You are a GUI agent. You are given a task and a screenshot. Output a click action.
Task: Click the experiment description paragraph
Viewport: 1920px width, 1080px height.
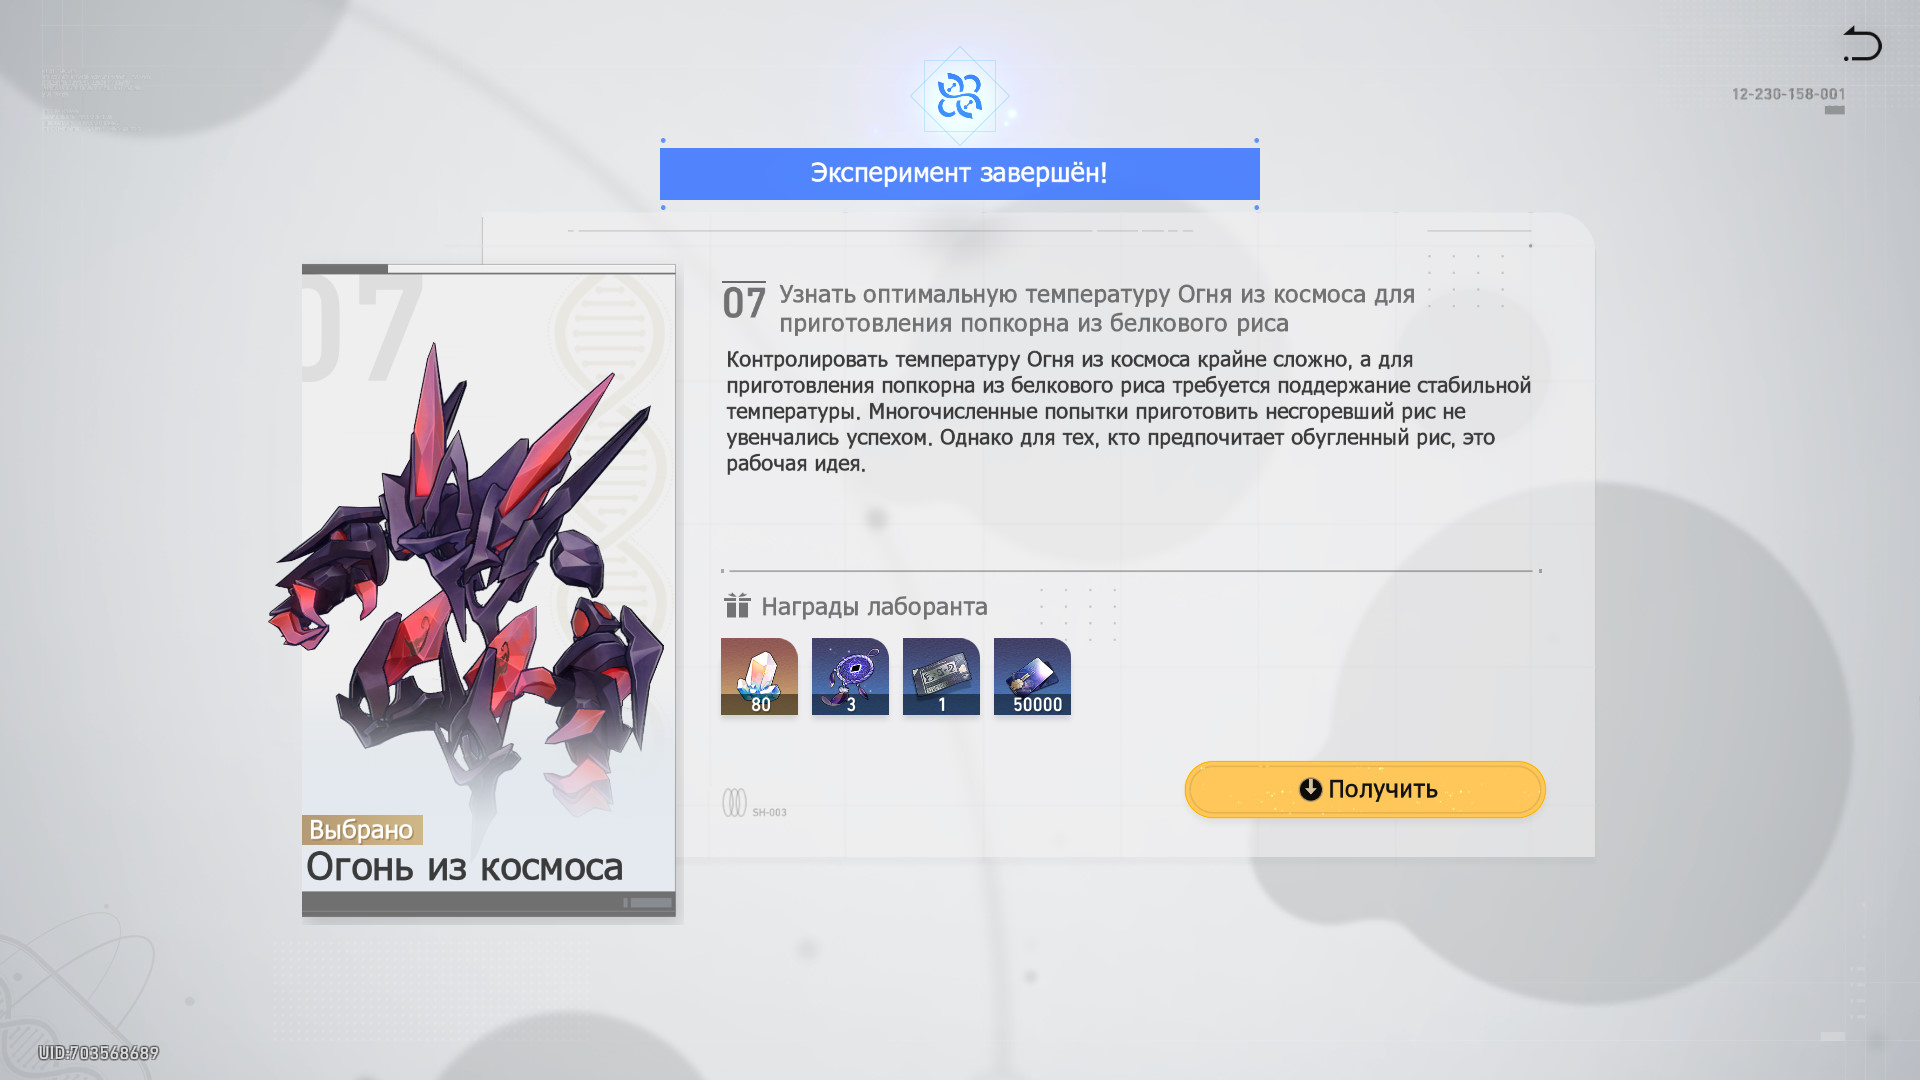1128,411
